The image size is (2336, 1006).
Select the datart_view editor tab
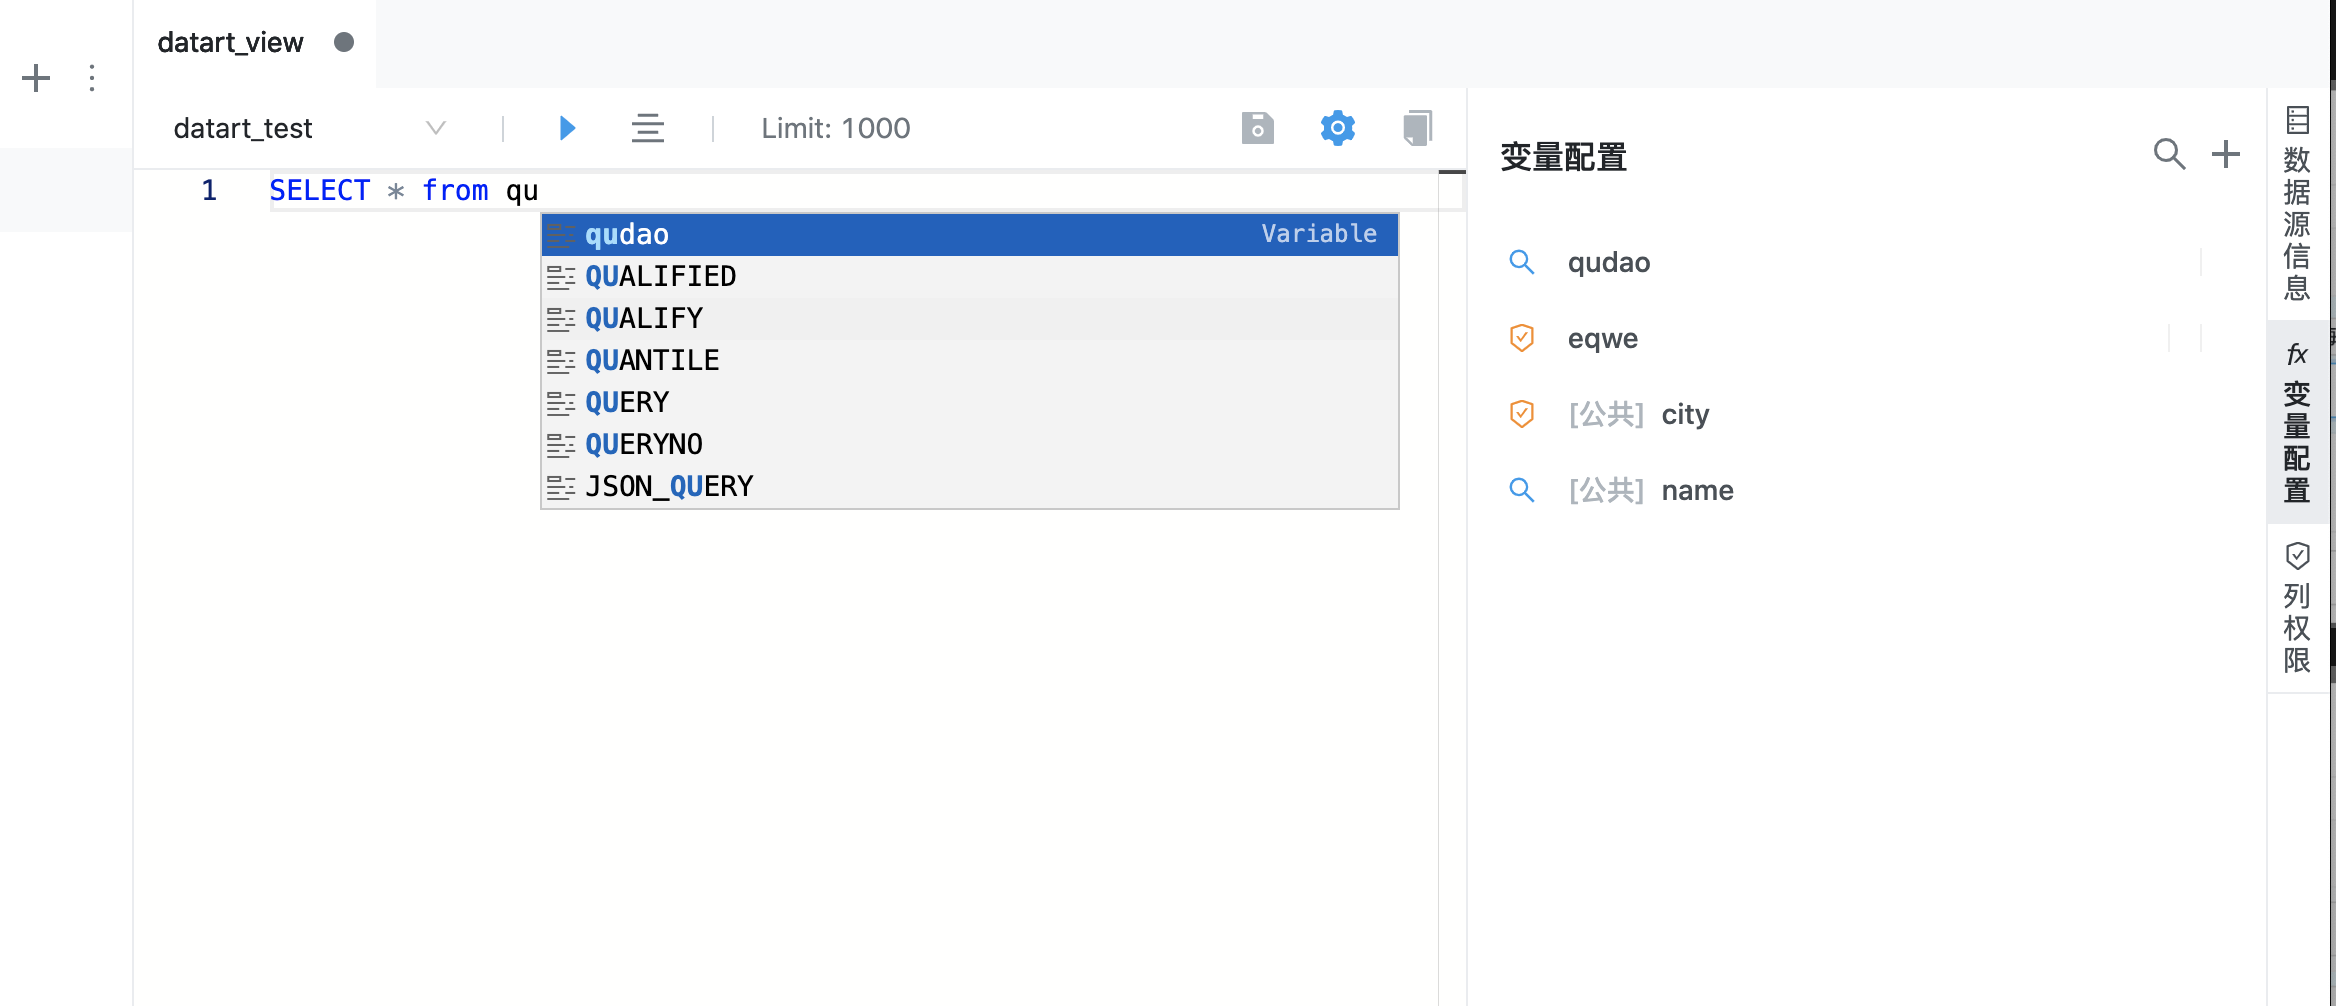point(231,43)
